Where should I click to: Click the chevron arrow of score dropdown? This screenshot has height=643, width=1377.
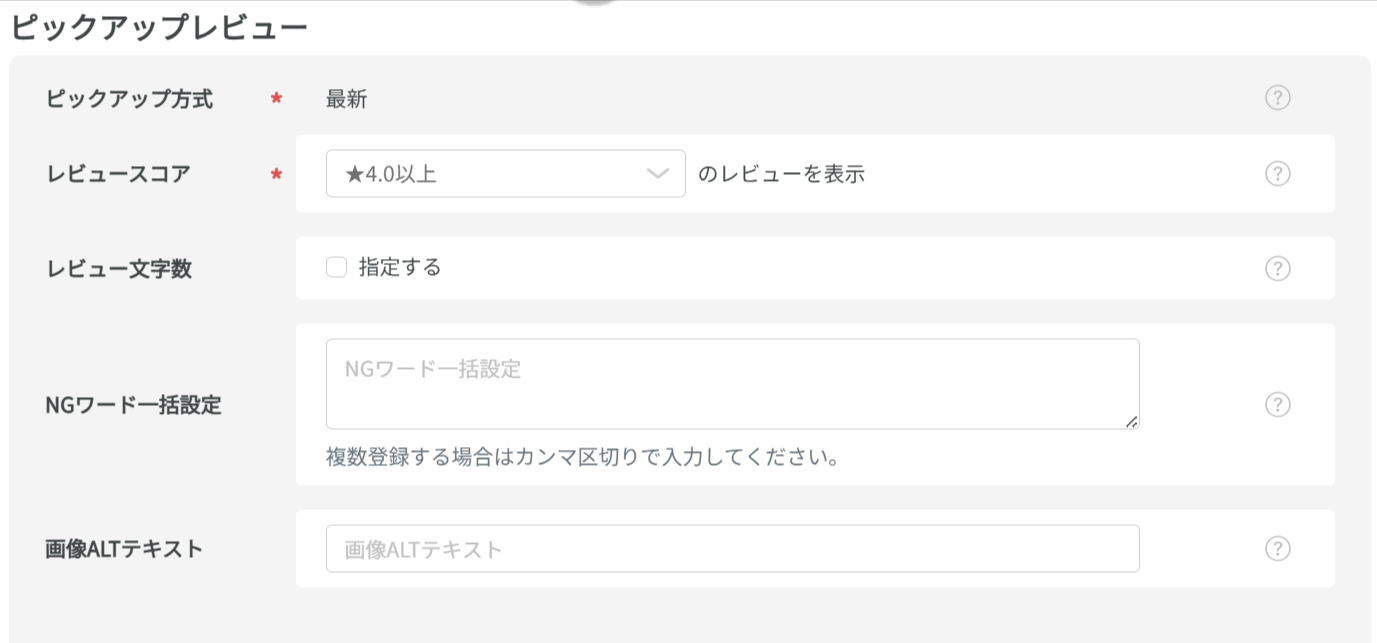657,174
